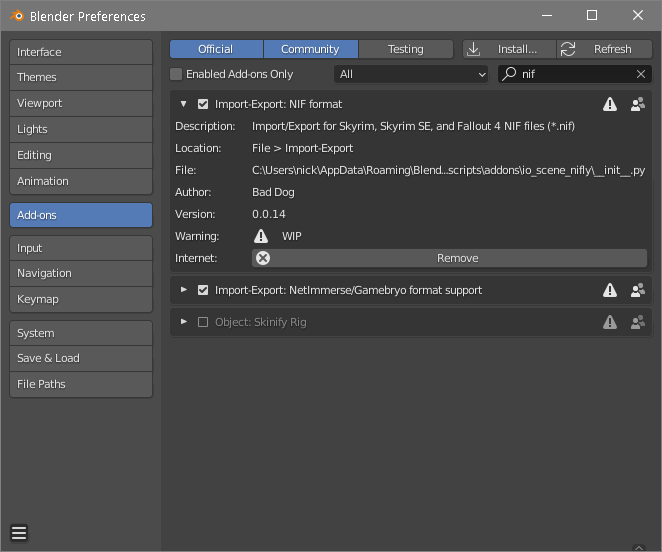Open the hamburger preferences menu
The image size is (662, 552).
tap(19, 533)
